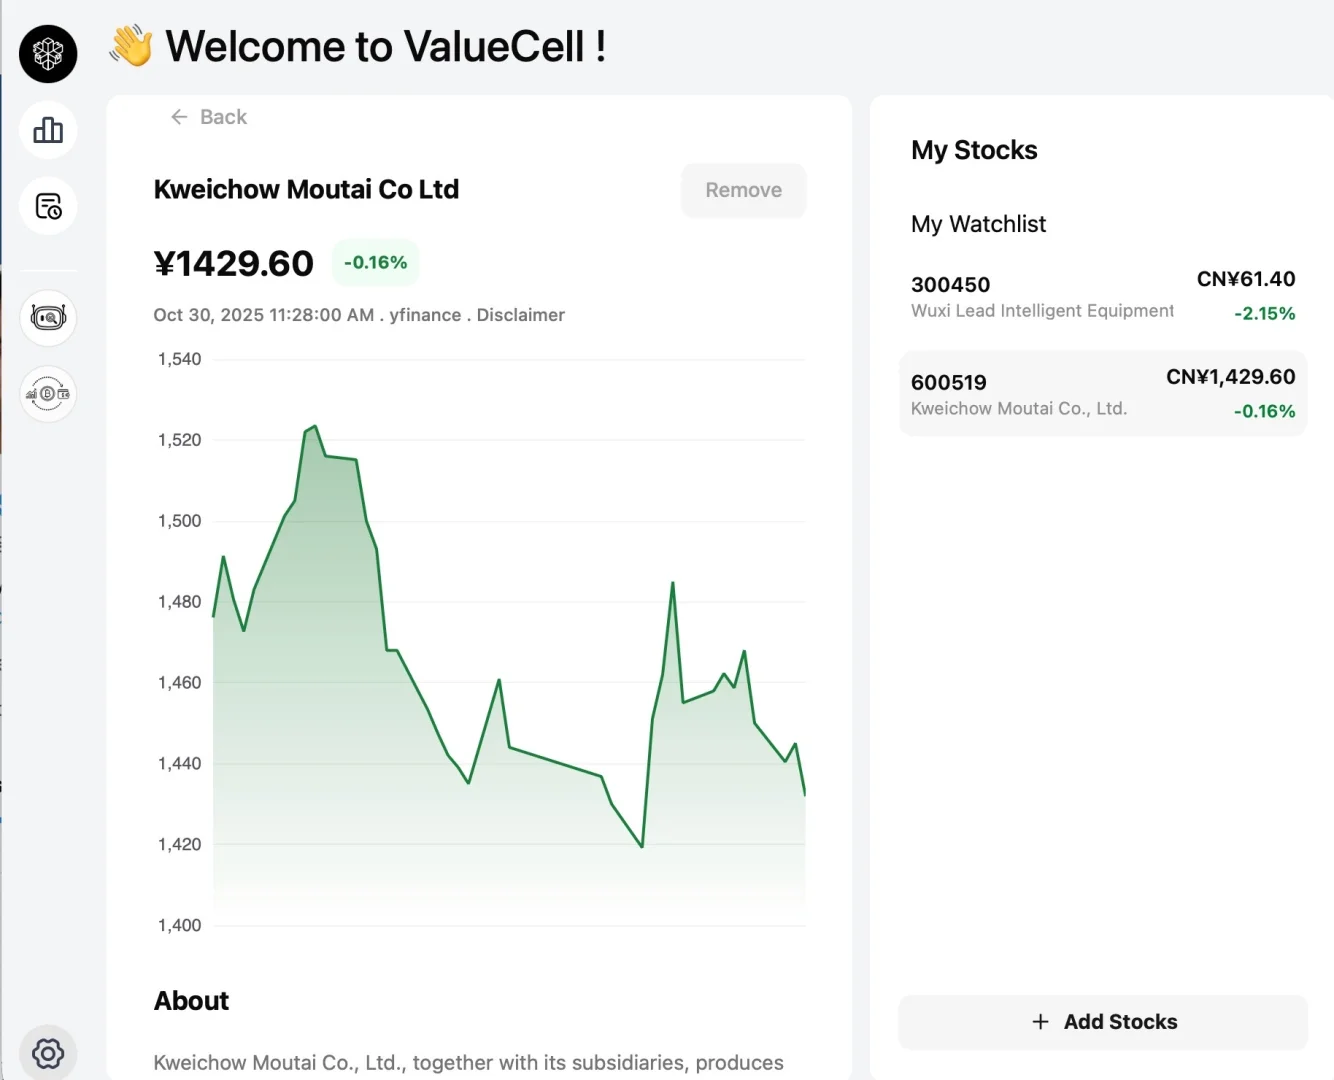
Task: Open settings via the gear icon
Action: click(48, 1052)
